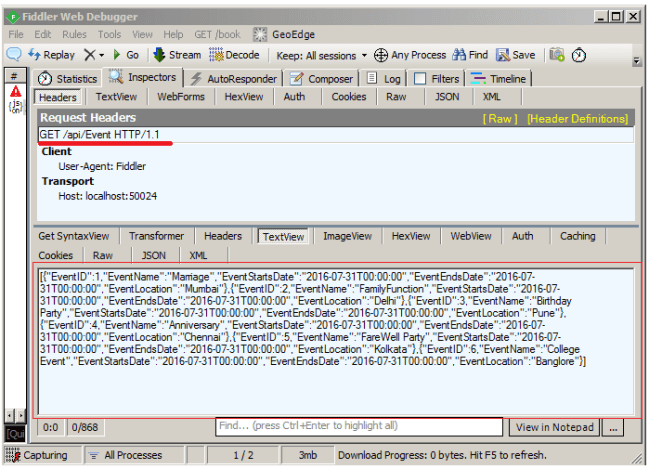Viewport: 650px width, 469px height.
Task: Click the [Raw] link in Request Headers
Action: (x=500, y=119)
